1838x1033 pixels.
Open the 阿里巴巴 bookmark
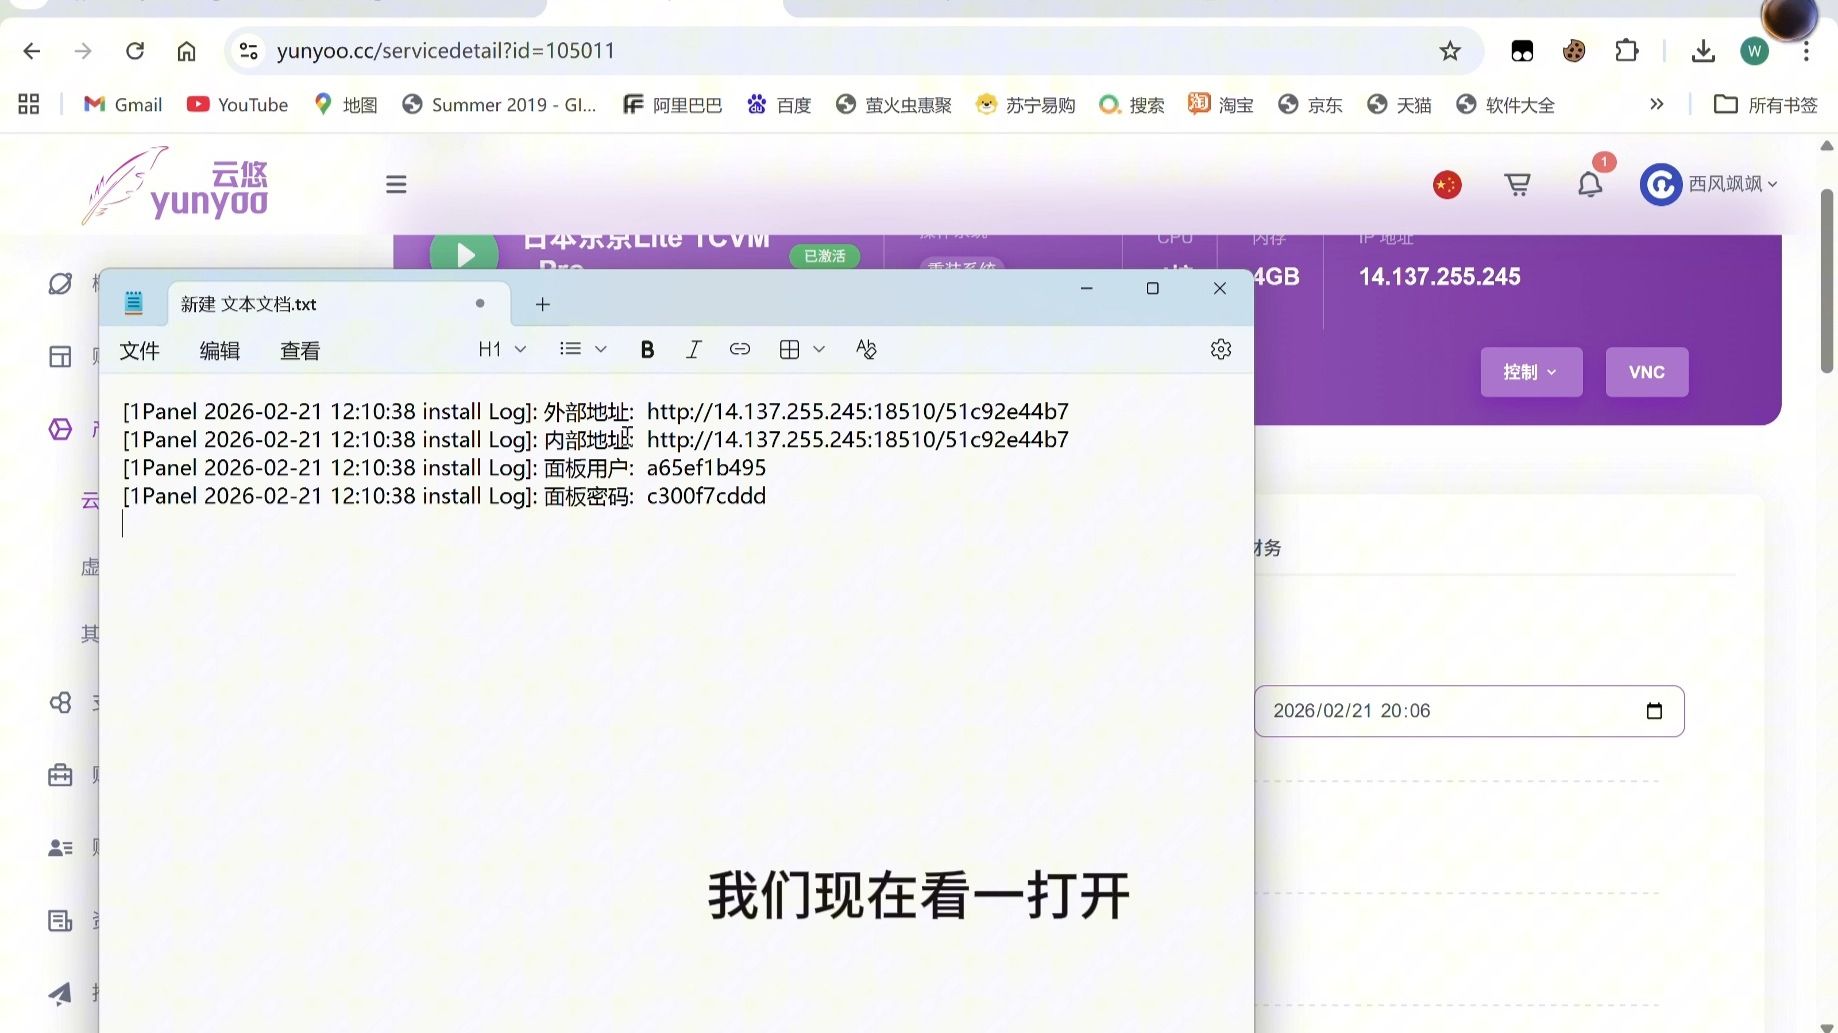click(672, 105)
